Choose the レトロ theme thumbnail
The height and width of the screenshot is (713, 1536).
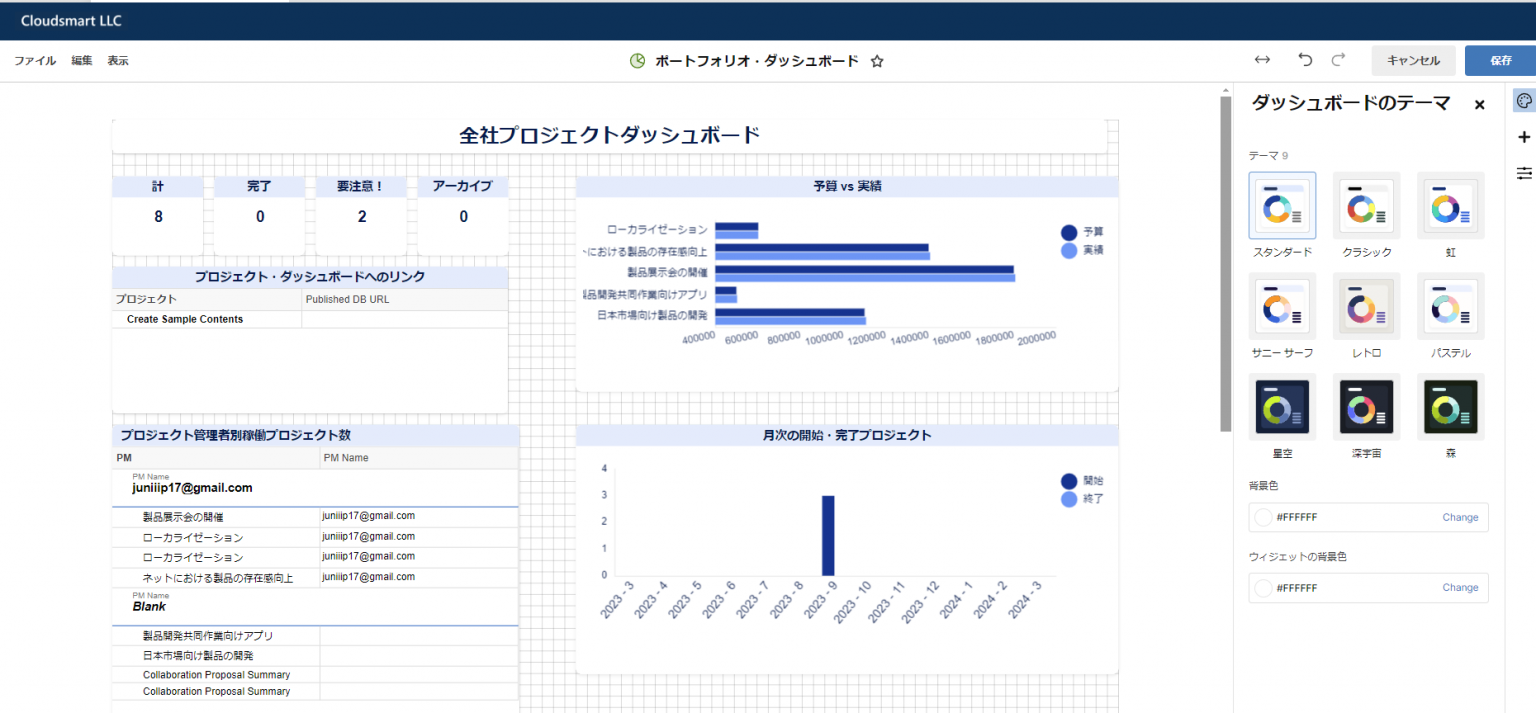pyautogui.click(x=1366, y=306)
